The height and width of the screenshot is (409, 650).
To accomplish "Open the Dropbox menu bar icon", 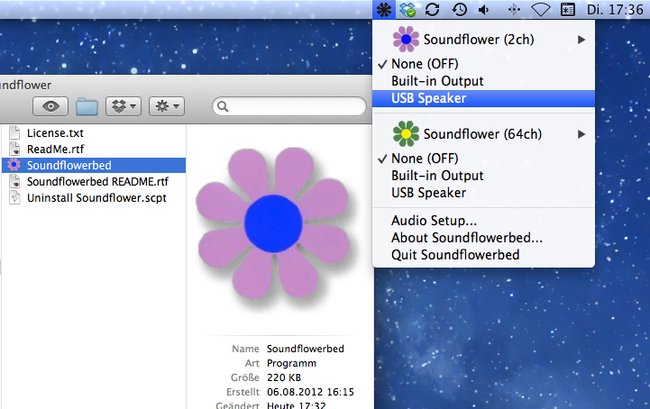I will click(407, 10).
